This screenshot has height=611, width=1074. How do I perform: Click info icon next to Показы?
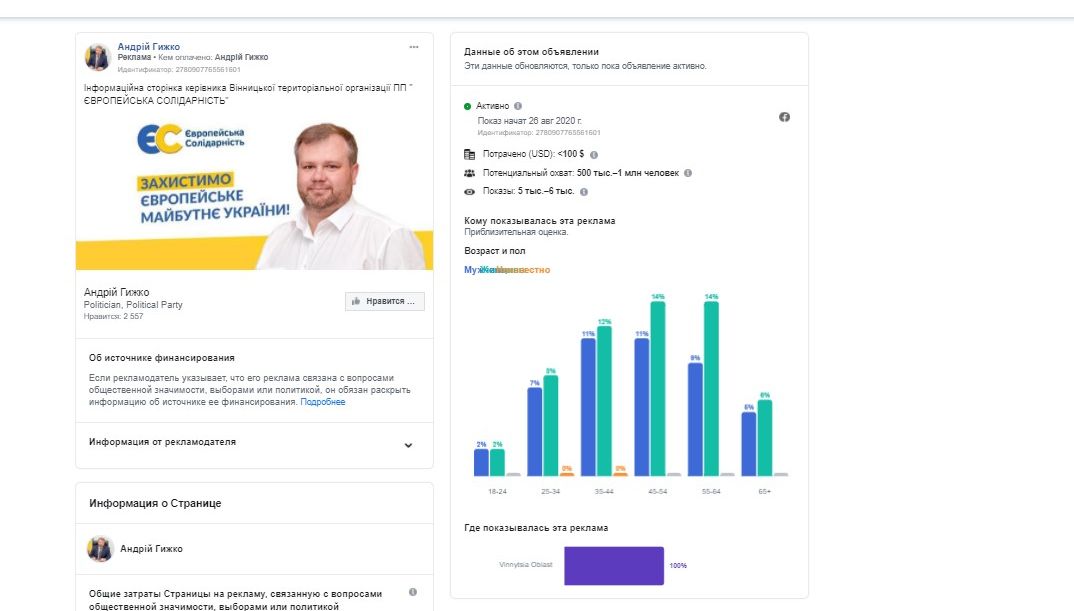point(584,191)
